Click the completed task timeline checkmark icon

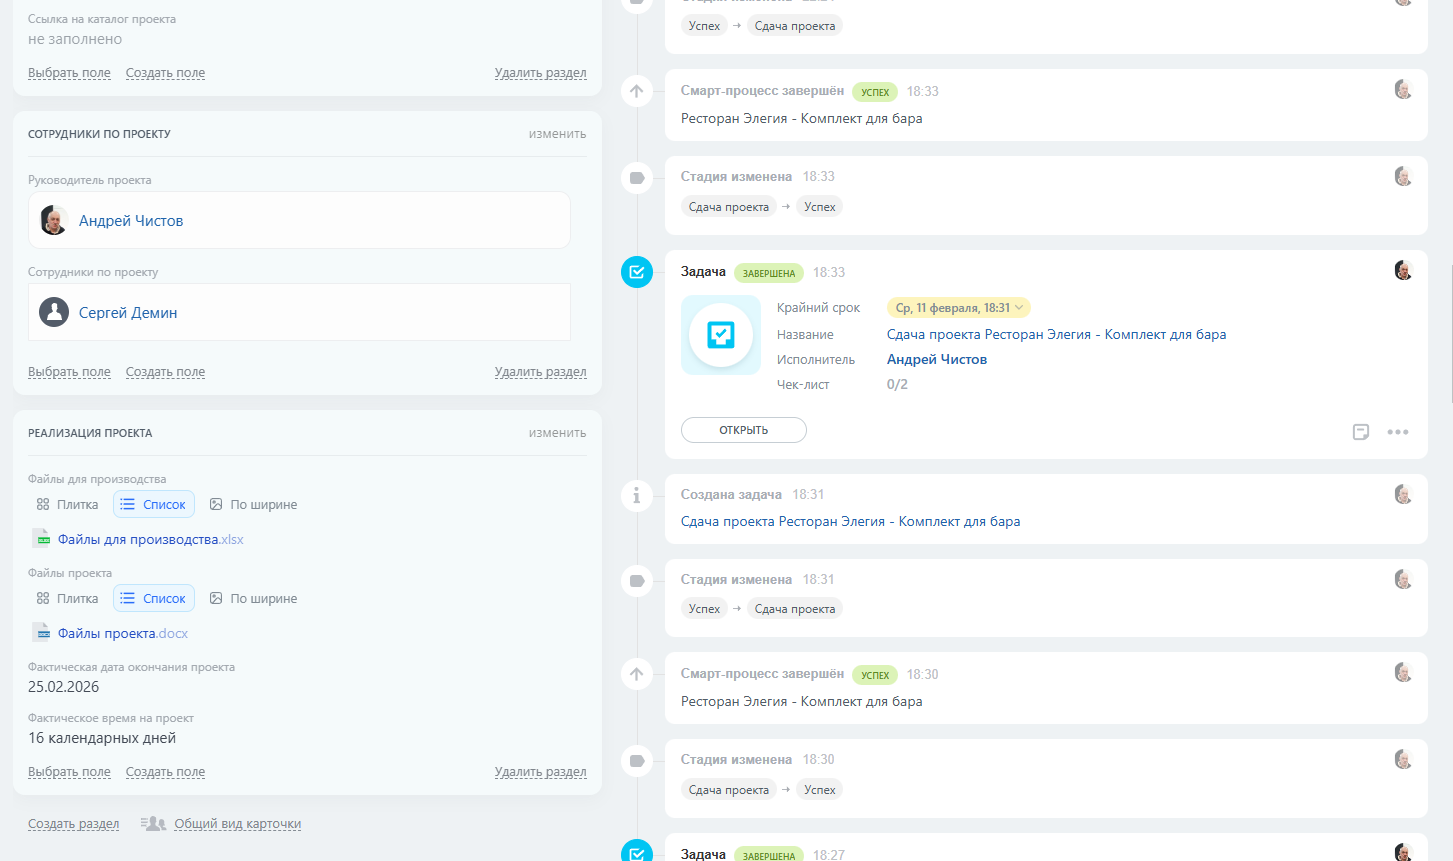coord(637,272)
